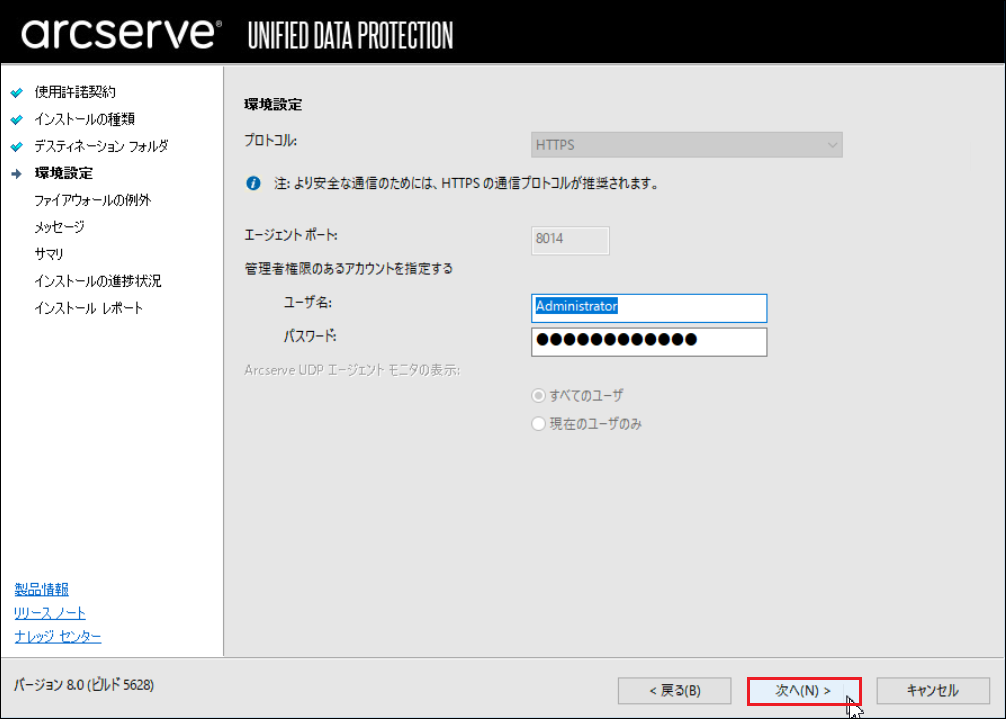1006x719 pixels.
Task: Expand the プロトコル HTTPS dropdown
Action: [686, 145]
